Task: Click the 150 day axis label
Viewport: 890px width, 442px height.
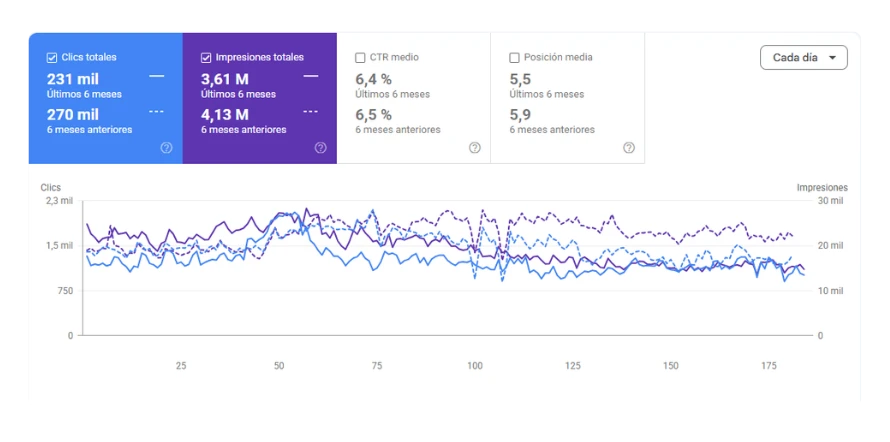Action: coord(671,366)
